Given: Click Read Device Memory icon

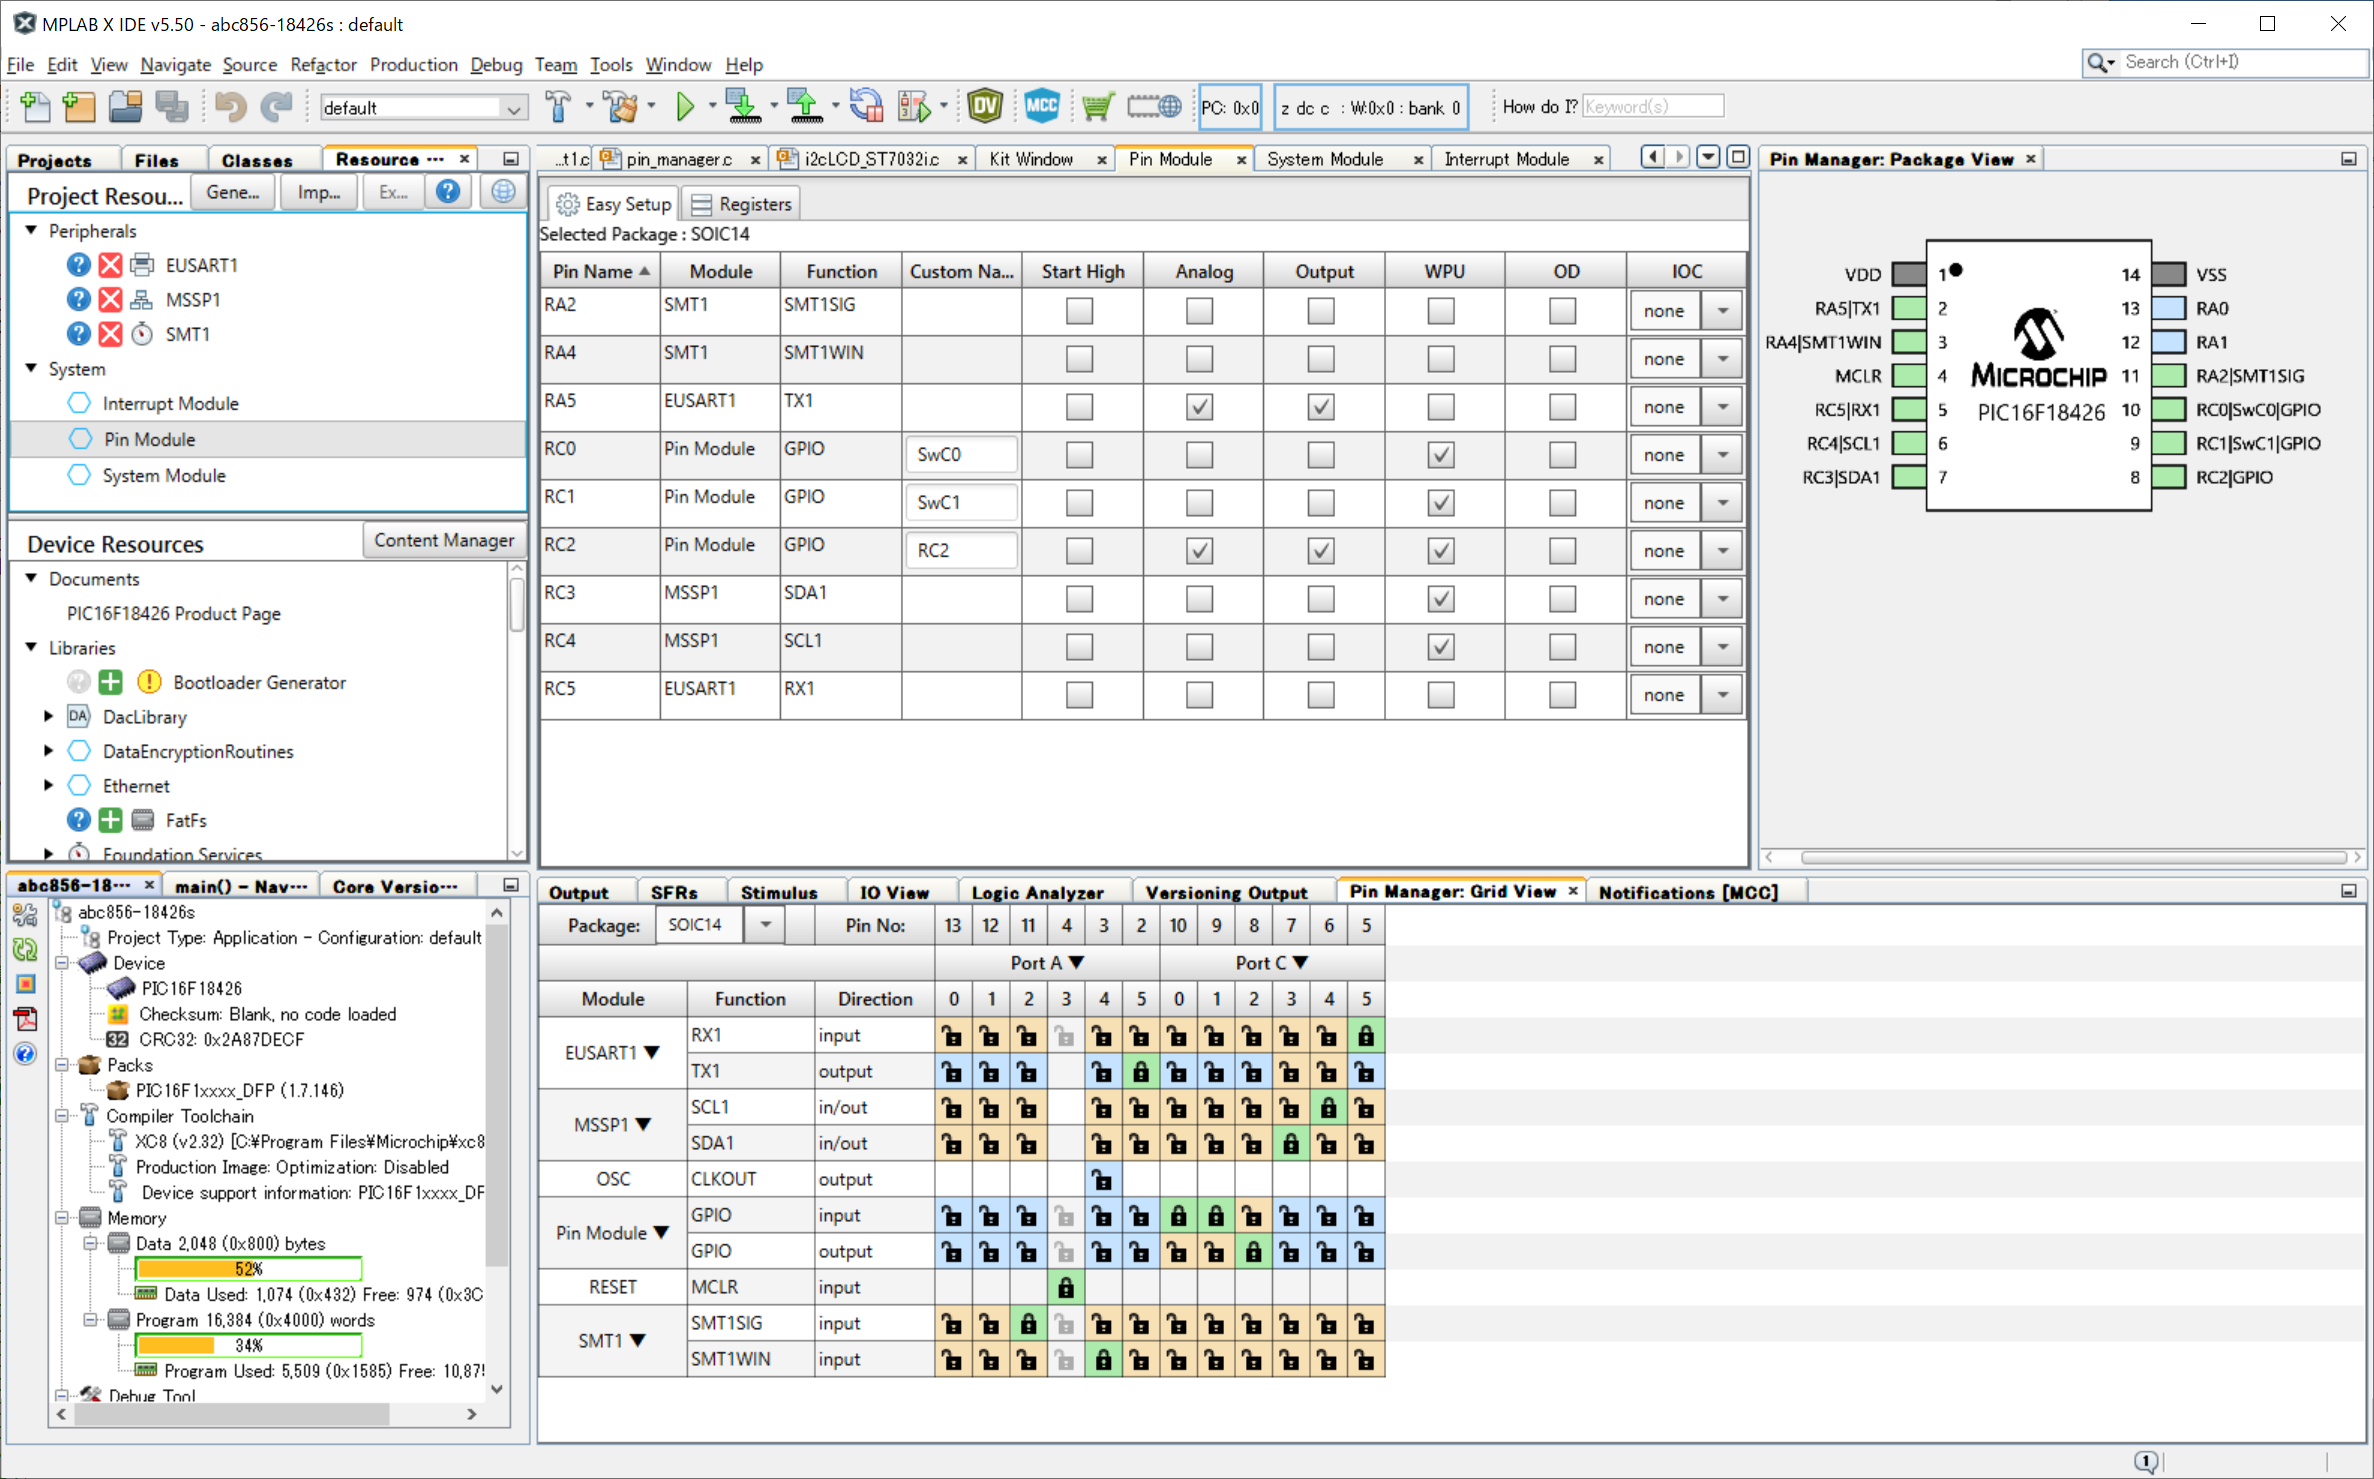Looking at the screenshot, I should coord(804,107).
